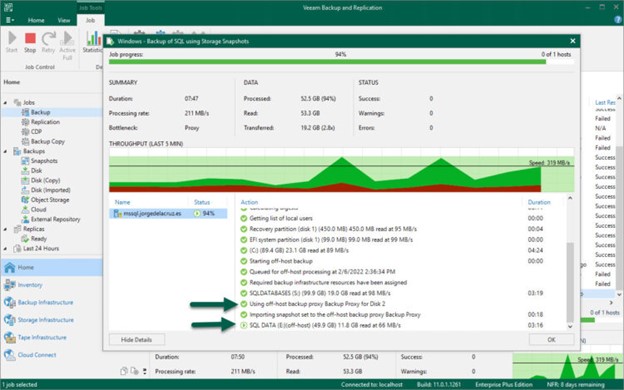Select CDP under Jobs tree
Image resolution: width=624 pixels, height=390 pixels.
[x=36, y=132]
